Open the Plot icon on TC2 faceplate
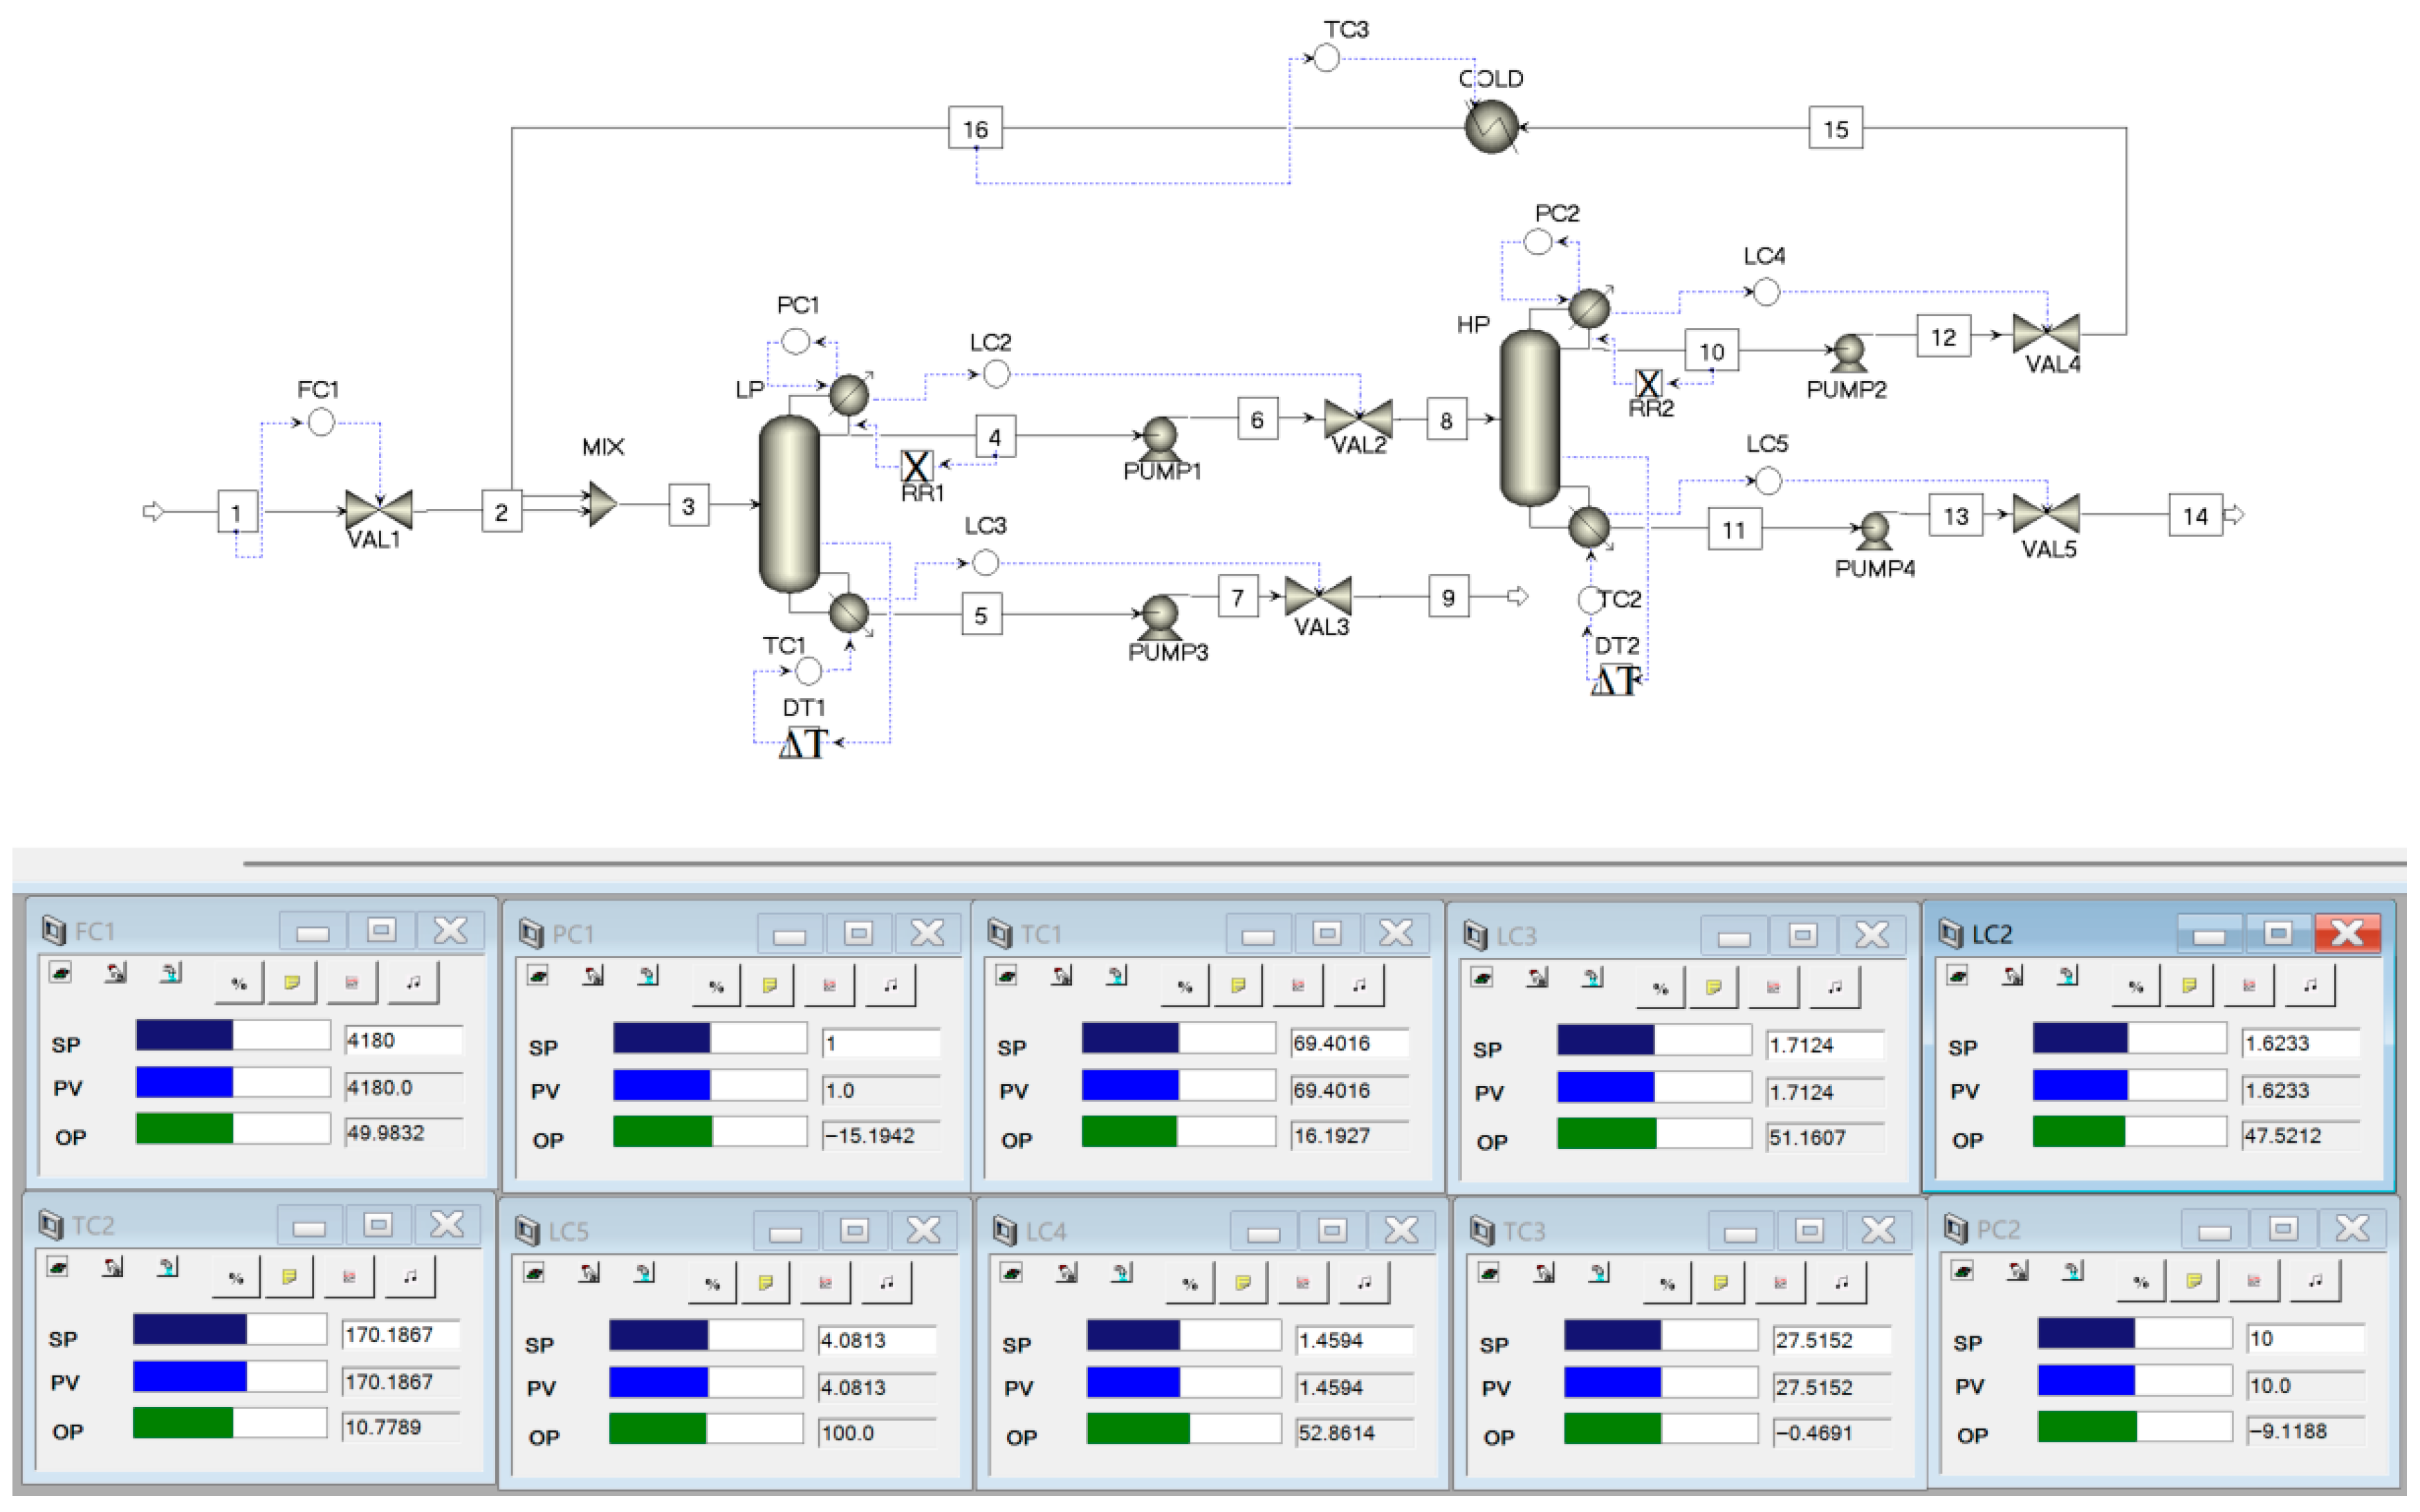The height and width of the screenshot is (1512, 2420). (x=349, y=1277)
